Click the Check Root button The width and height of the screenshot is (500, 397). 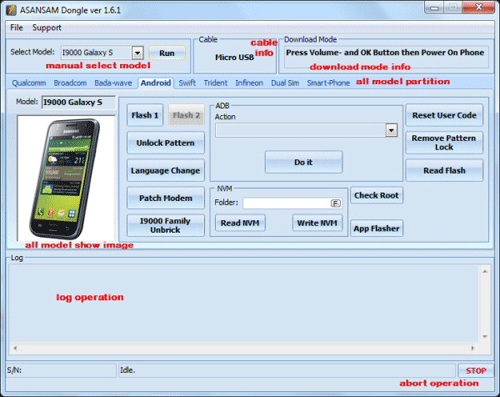coord(376,195)
